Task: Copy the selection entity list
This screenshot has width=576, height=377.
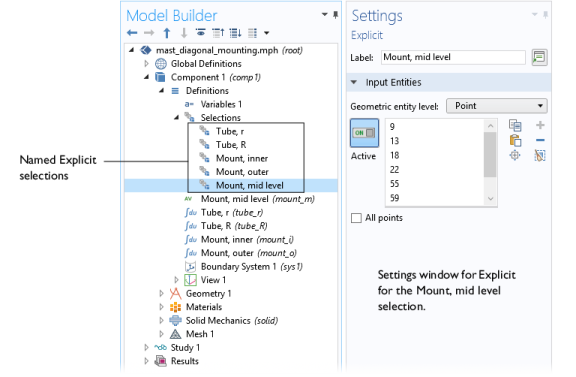Action: coord(515,126)
